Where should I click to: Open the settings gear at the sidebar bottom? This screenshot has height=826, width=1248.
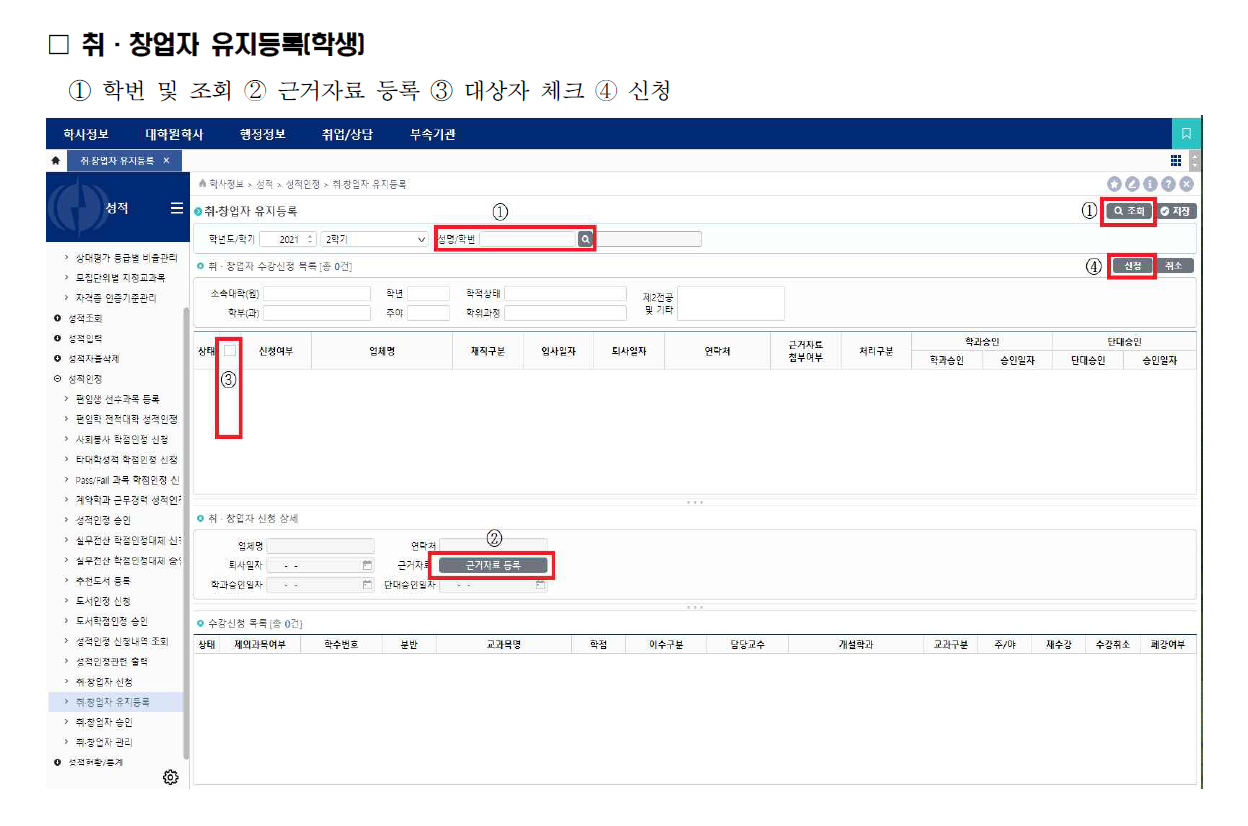coord(170,777)
